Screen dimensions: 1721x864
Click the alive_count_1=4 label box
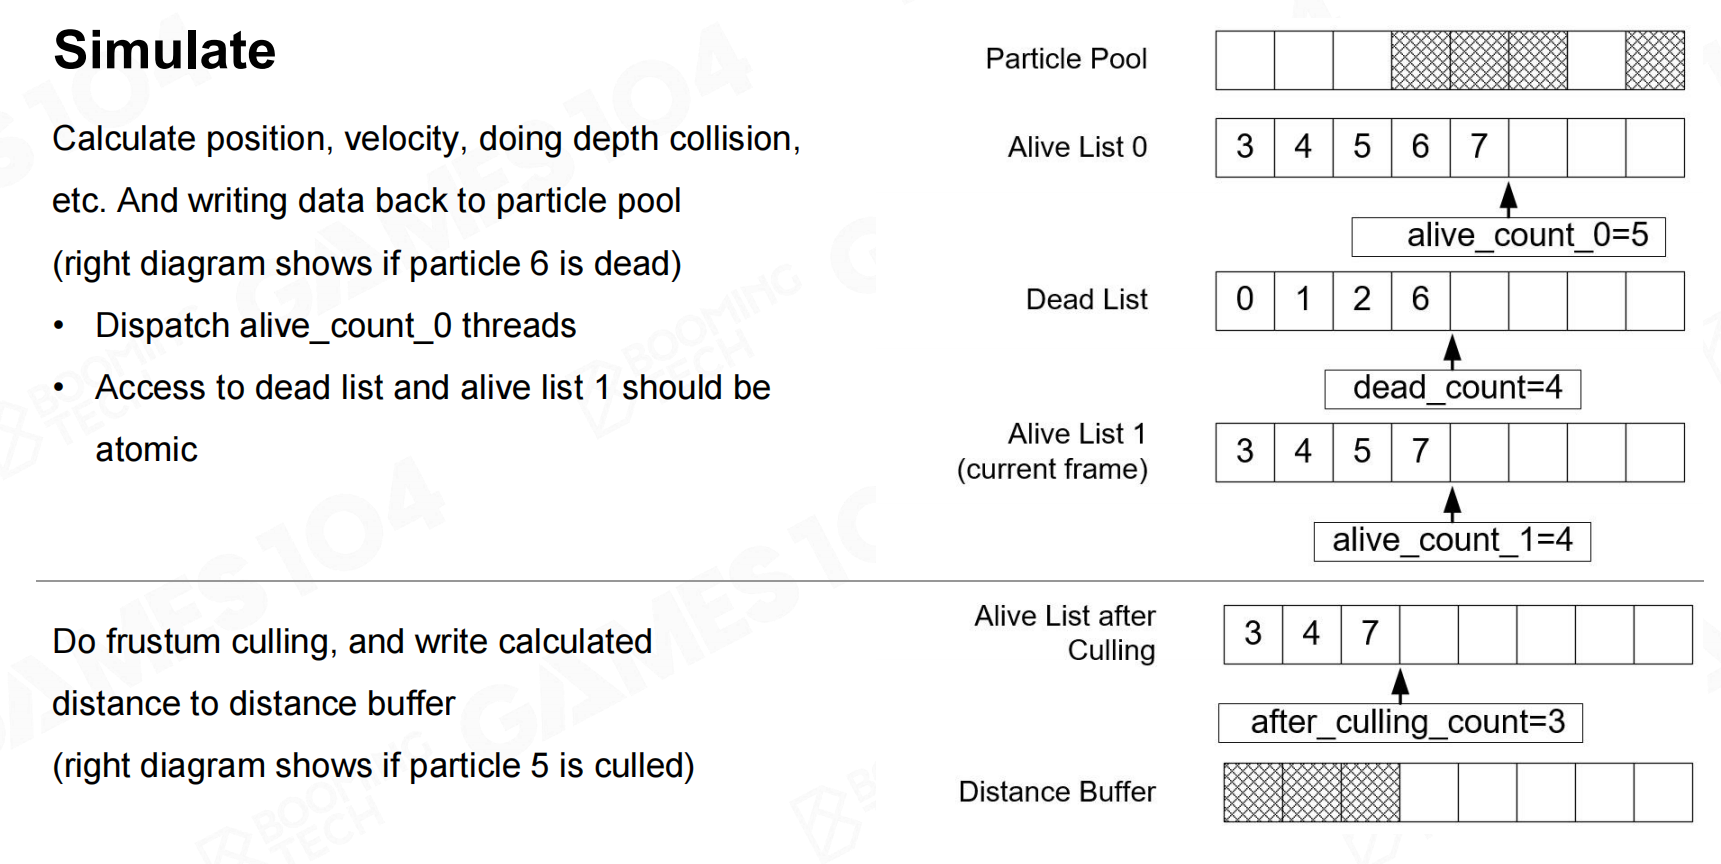pyautogui.click(x=1452, y=541)
